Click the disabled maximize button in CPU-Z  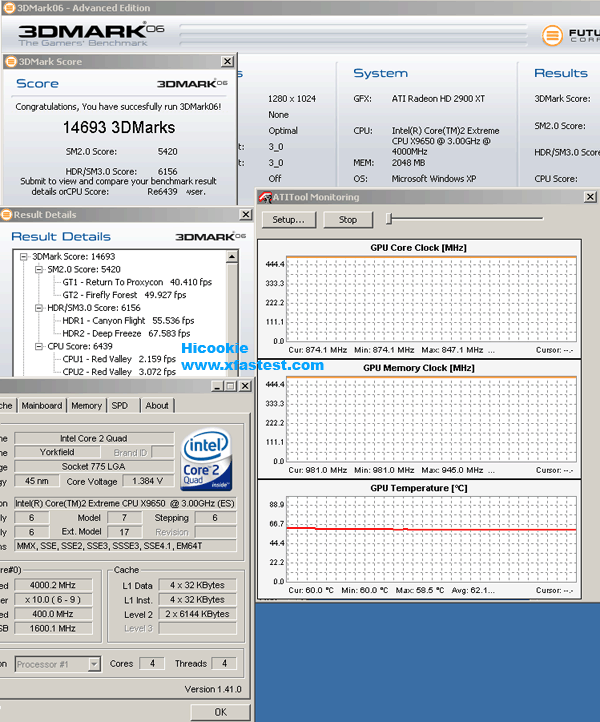231,386
